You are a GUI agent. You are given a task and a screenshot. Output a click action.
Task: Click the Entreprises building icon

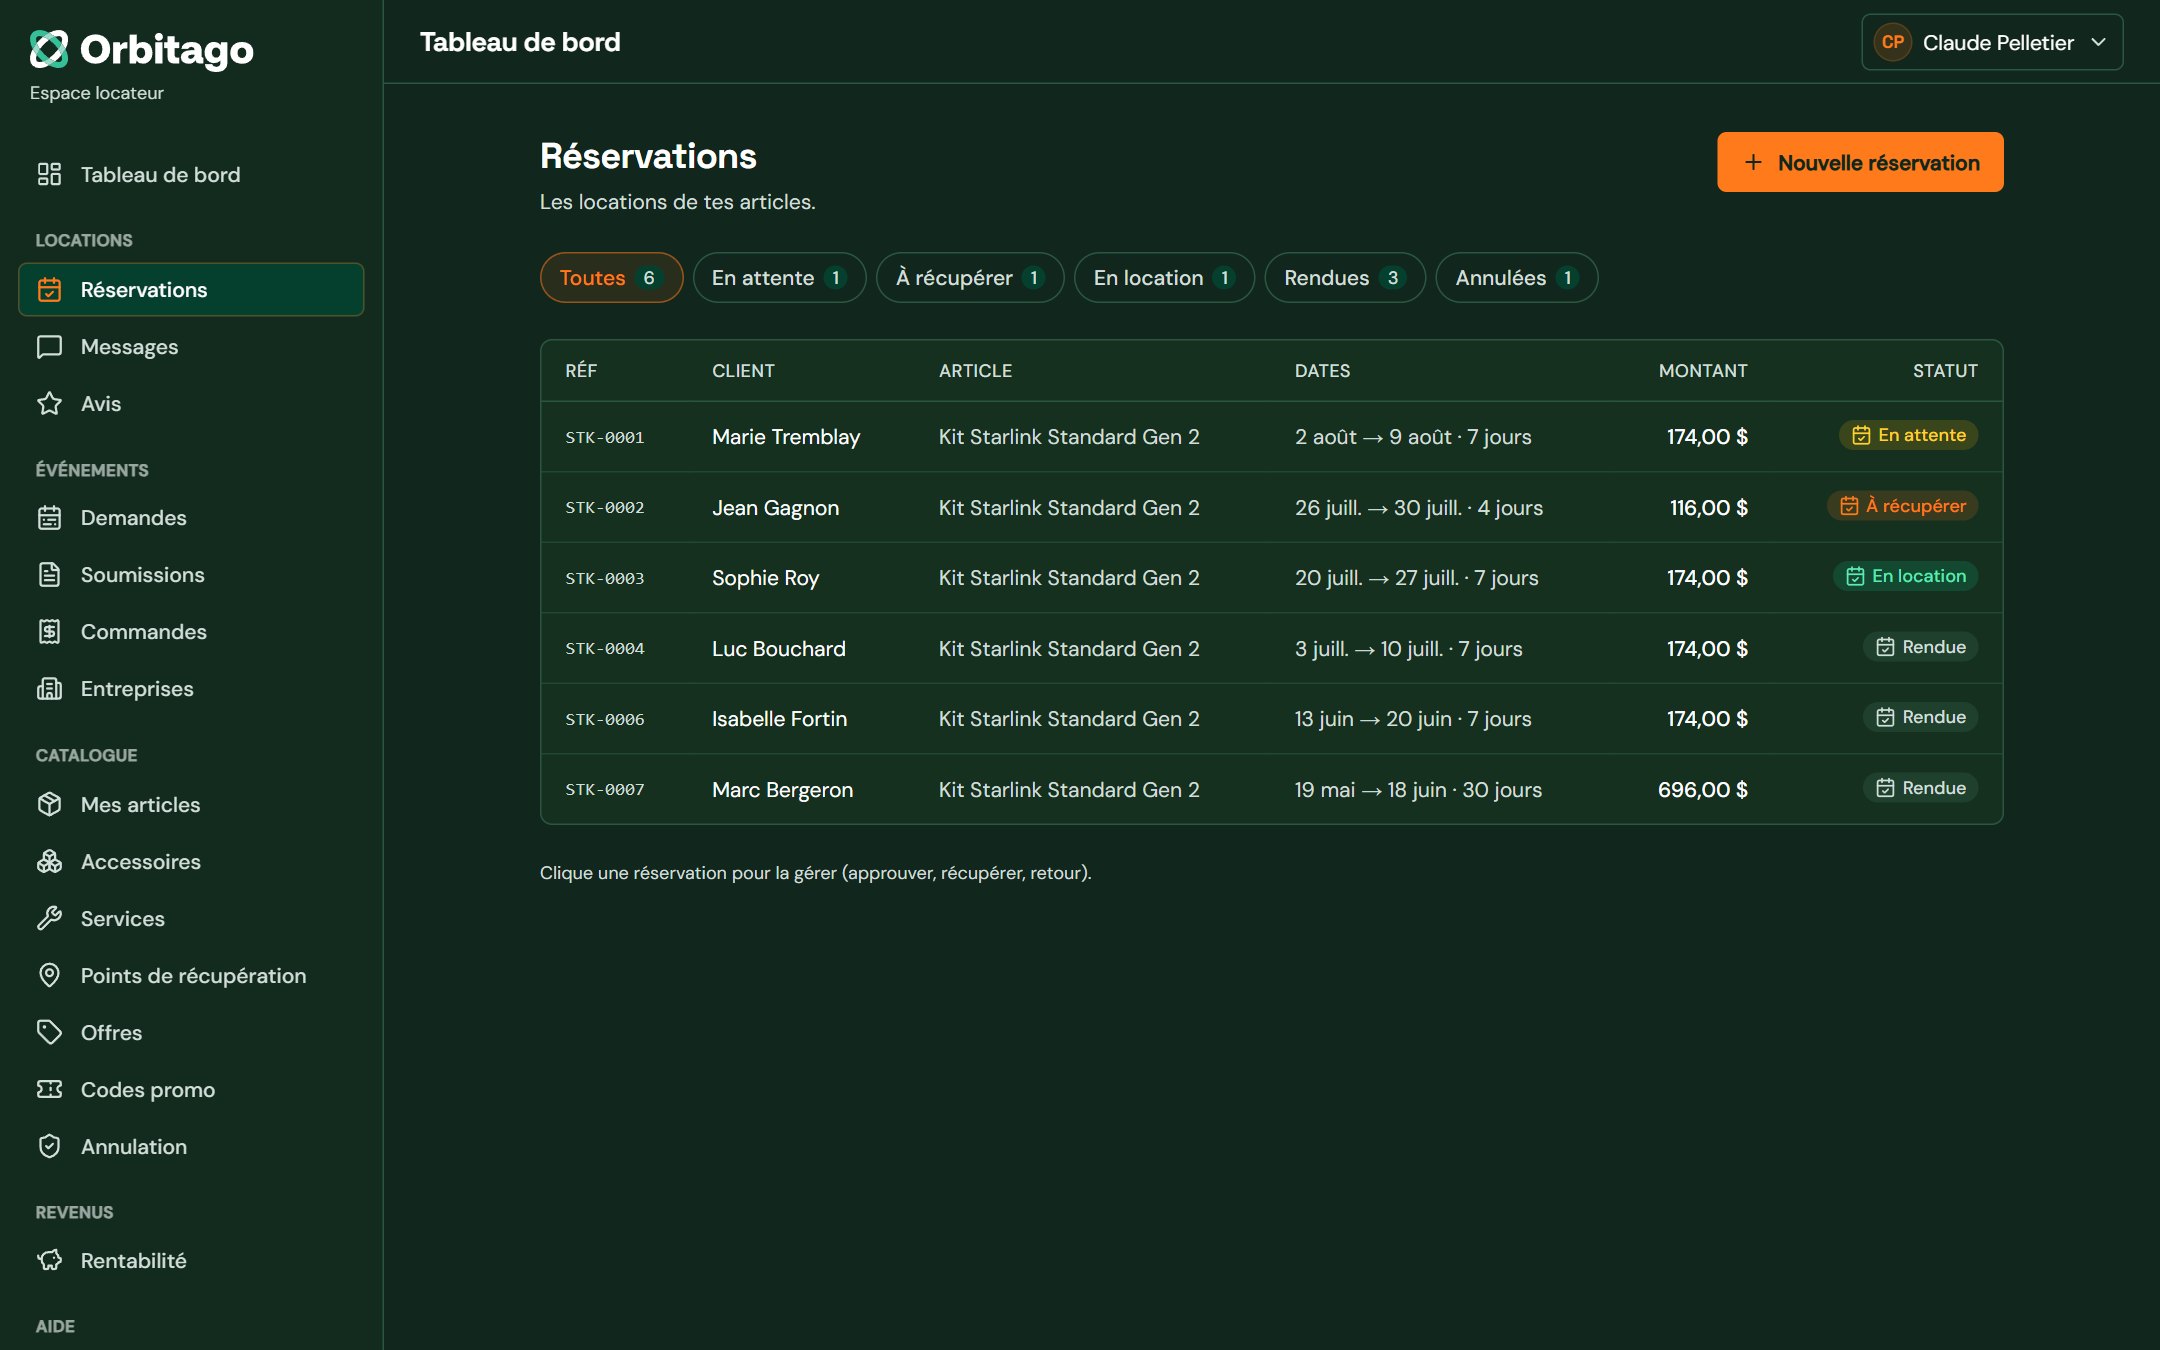tap(49, 689)
